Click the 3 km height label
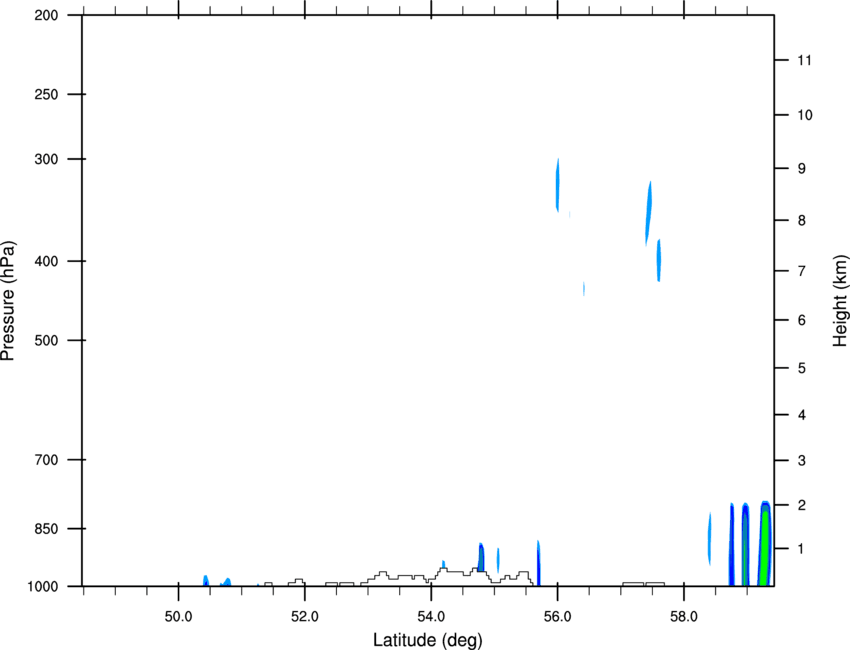 coord(802,461)
